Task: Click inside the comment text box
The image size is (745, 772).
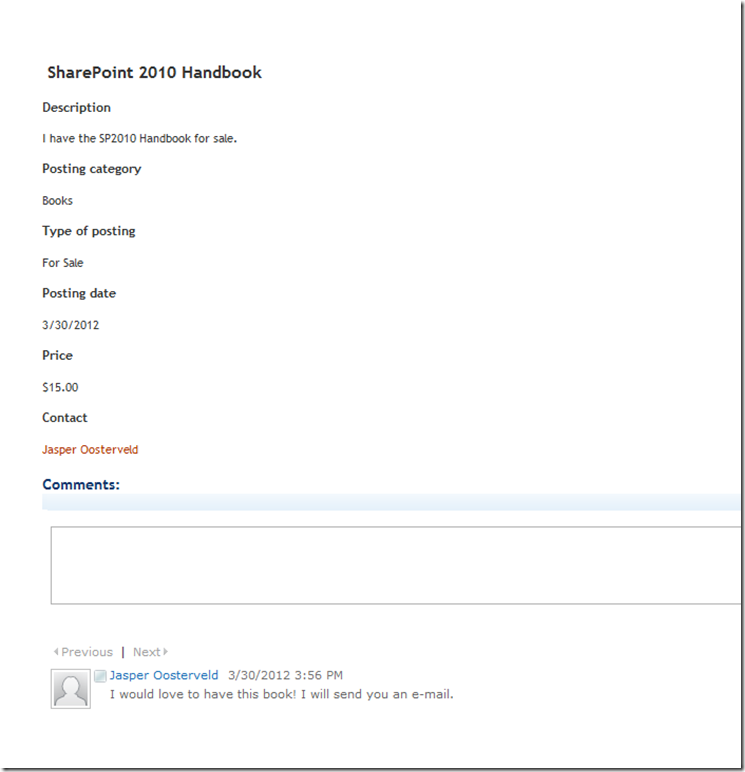Action: tap(395, 565)
